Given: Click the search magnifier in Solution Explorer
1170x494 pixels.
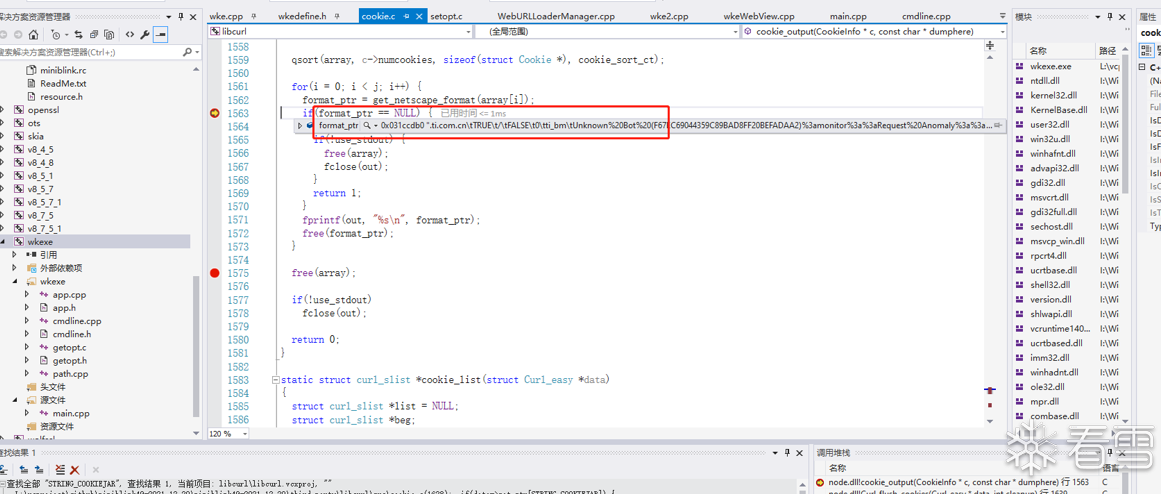Looking at the screenshot, I should pyautogui.click(x=187, y=52).
